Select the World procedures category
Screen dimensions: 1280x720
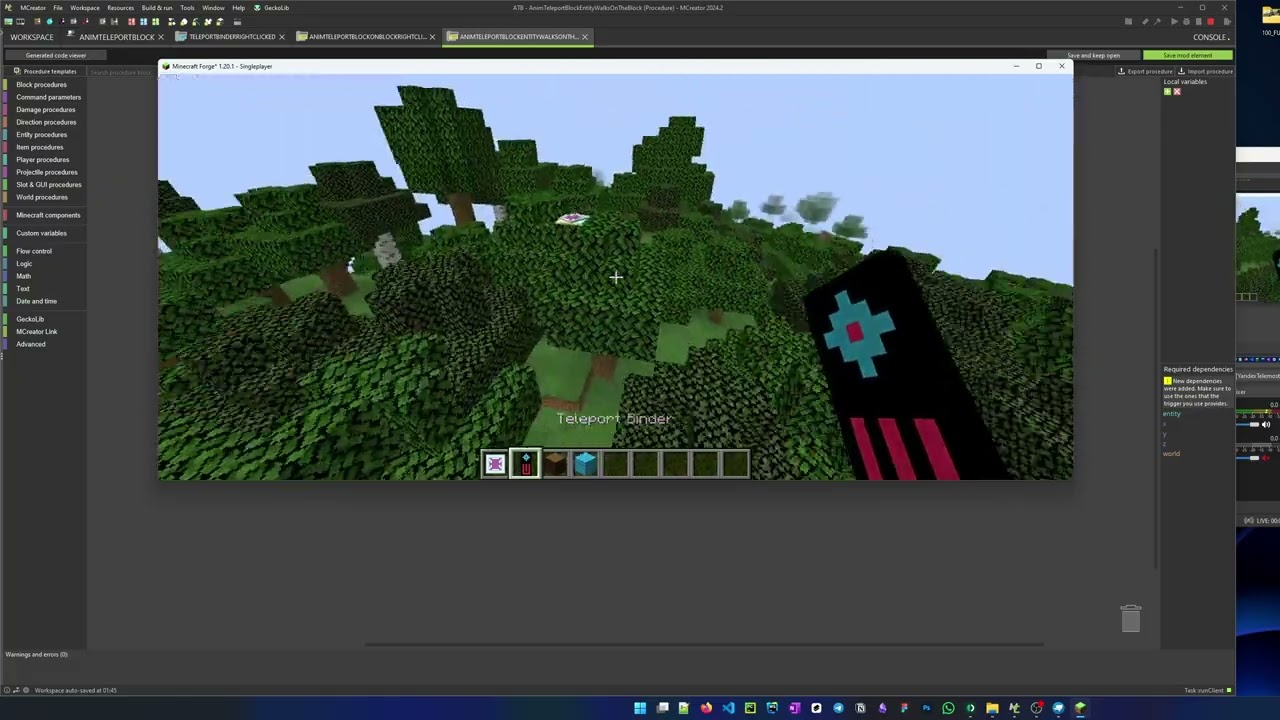(41, 197)
